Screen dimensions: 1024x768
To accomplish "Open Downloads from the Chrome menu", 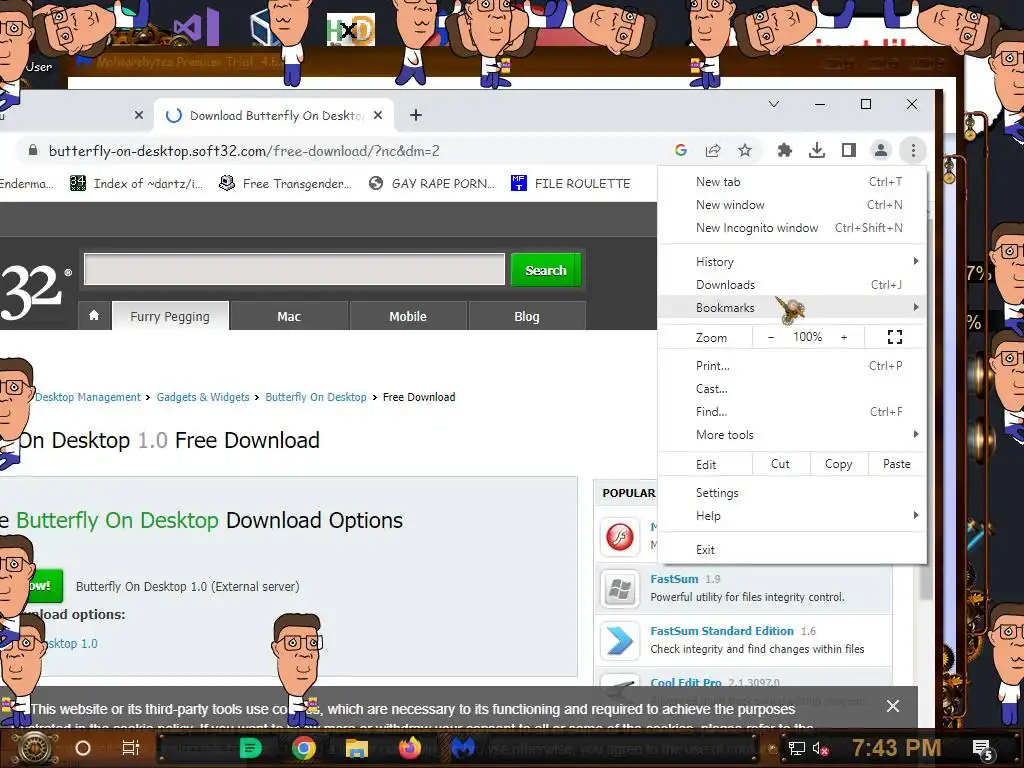I will click(792, 284).
